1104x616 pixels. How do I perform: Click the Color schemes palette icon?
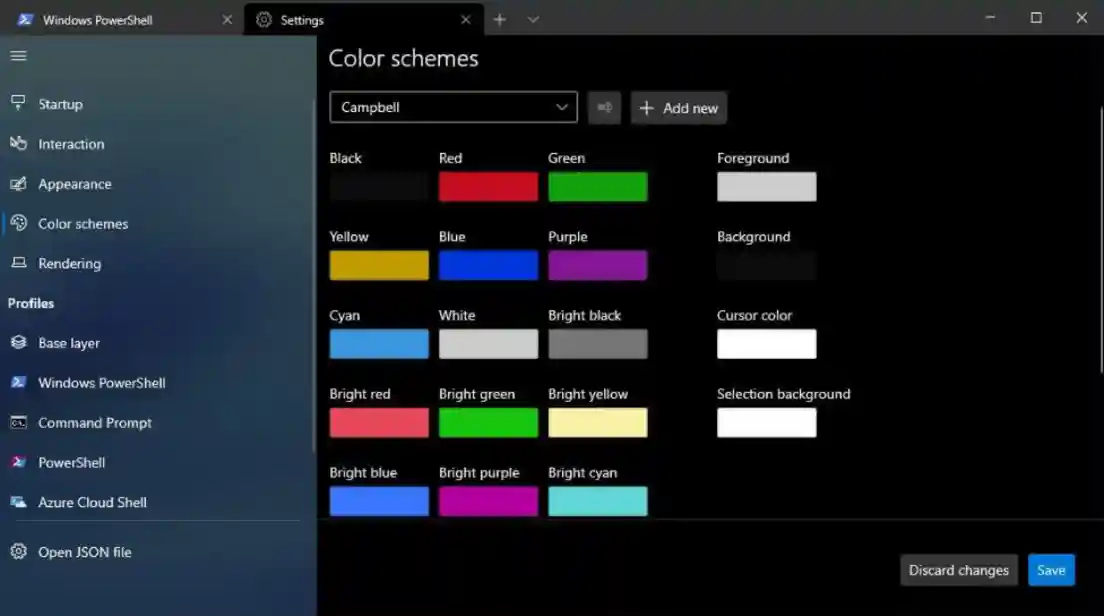coord(18,223)
